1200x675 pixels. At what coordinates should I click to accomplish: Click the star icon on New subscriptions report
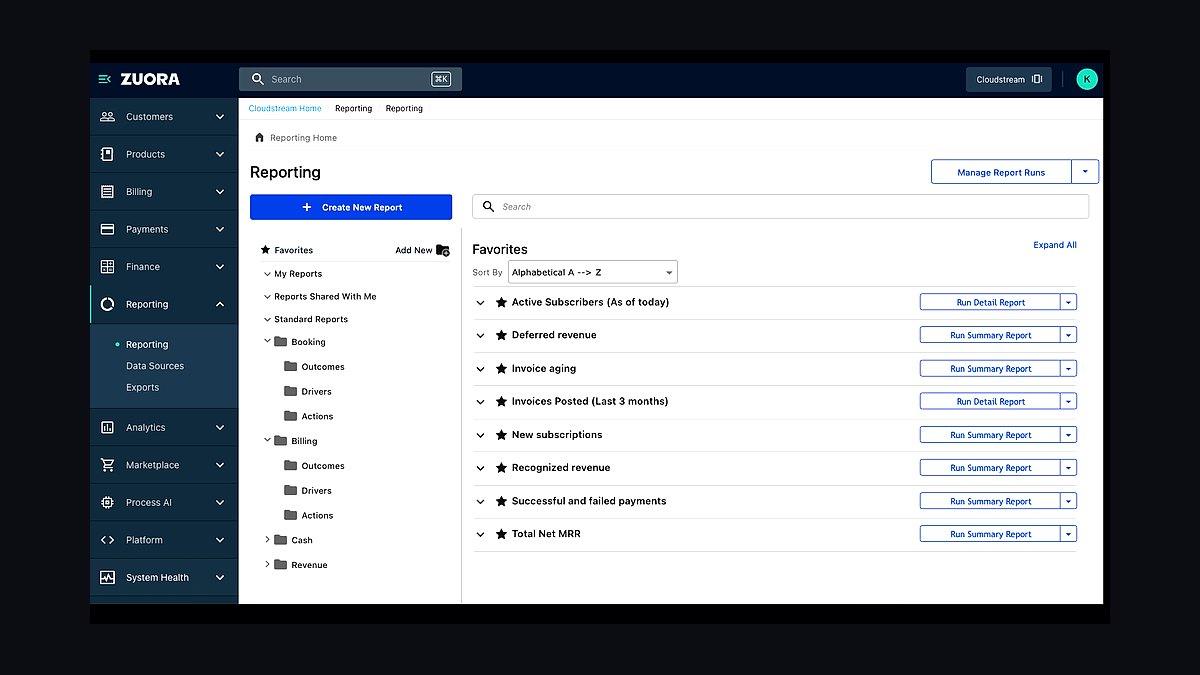501,435
